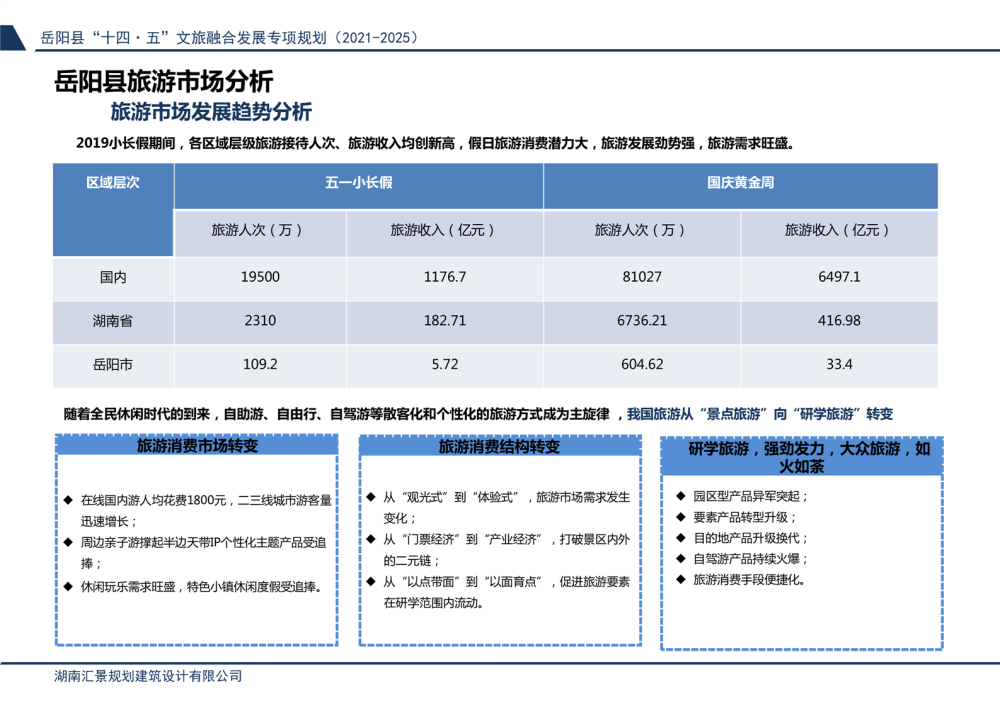Select the 国庆黄金周 table header
This screenshot has height=706, width=1000.
pyautogui.click(x=740, y=184)
